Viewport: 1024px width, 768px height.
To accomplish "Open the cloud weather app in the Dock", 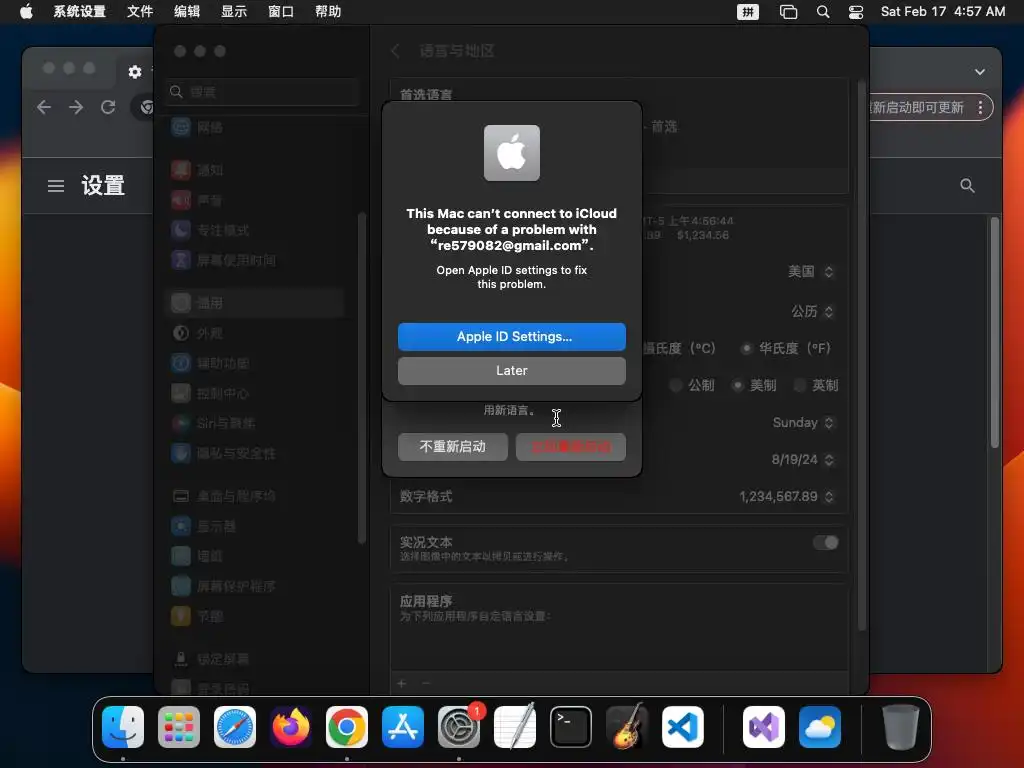I will tap(820, 727).
